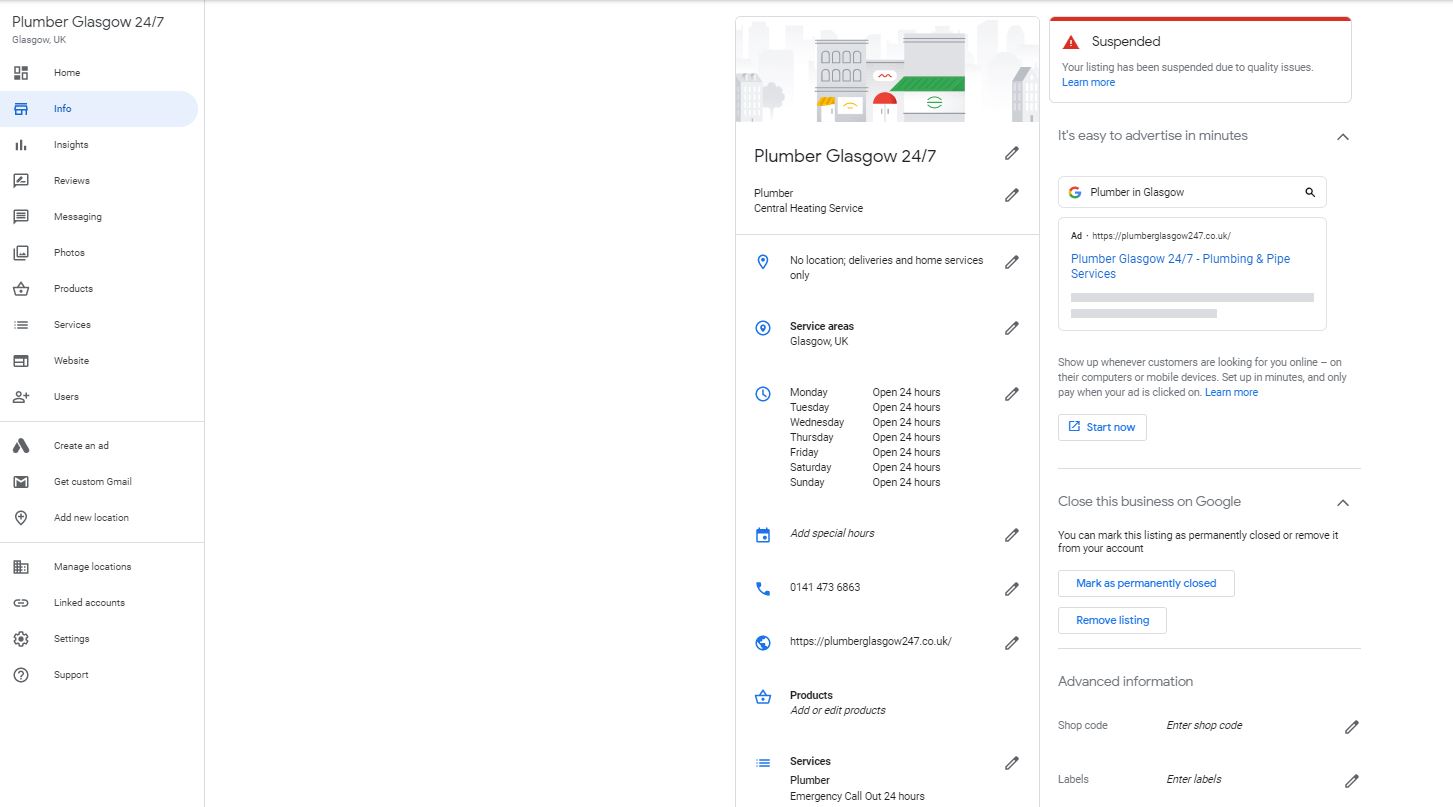Collapse the Close this business section
The image size is (1453, 807).
1343,503
